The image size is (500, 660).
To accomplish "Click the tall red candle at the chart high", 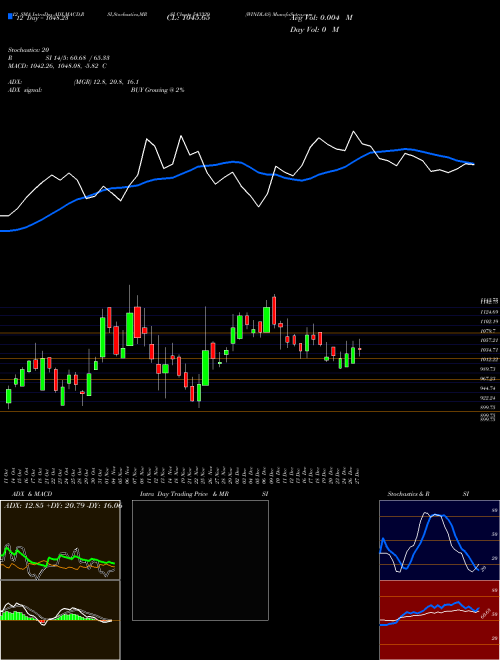I will tap(274, 311).
